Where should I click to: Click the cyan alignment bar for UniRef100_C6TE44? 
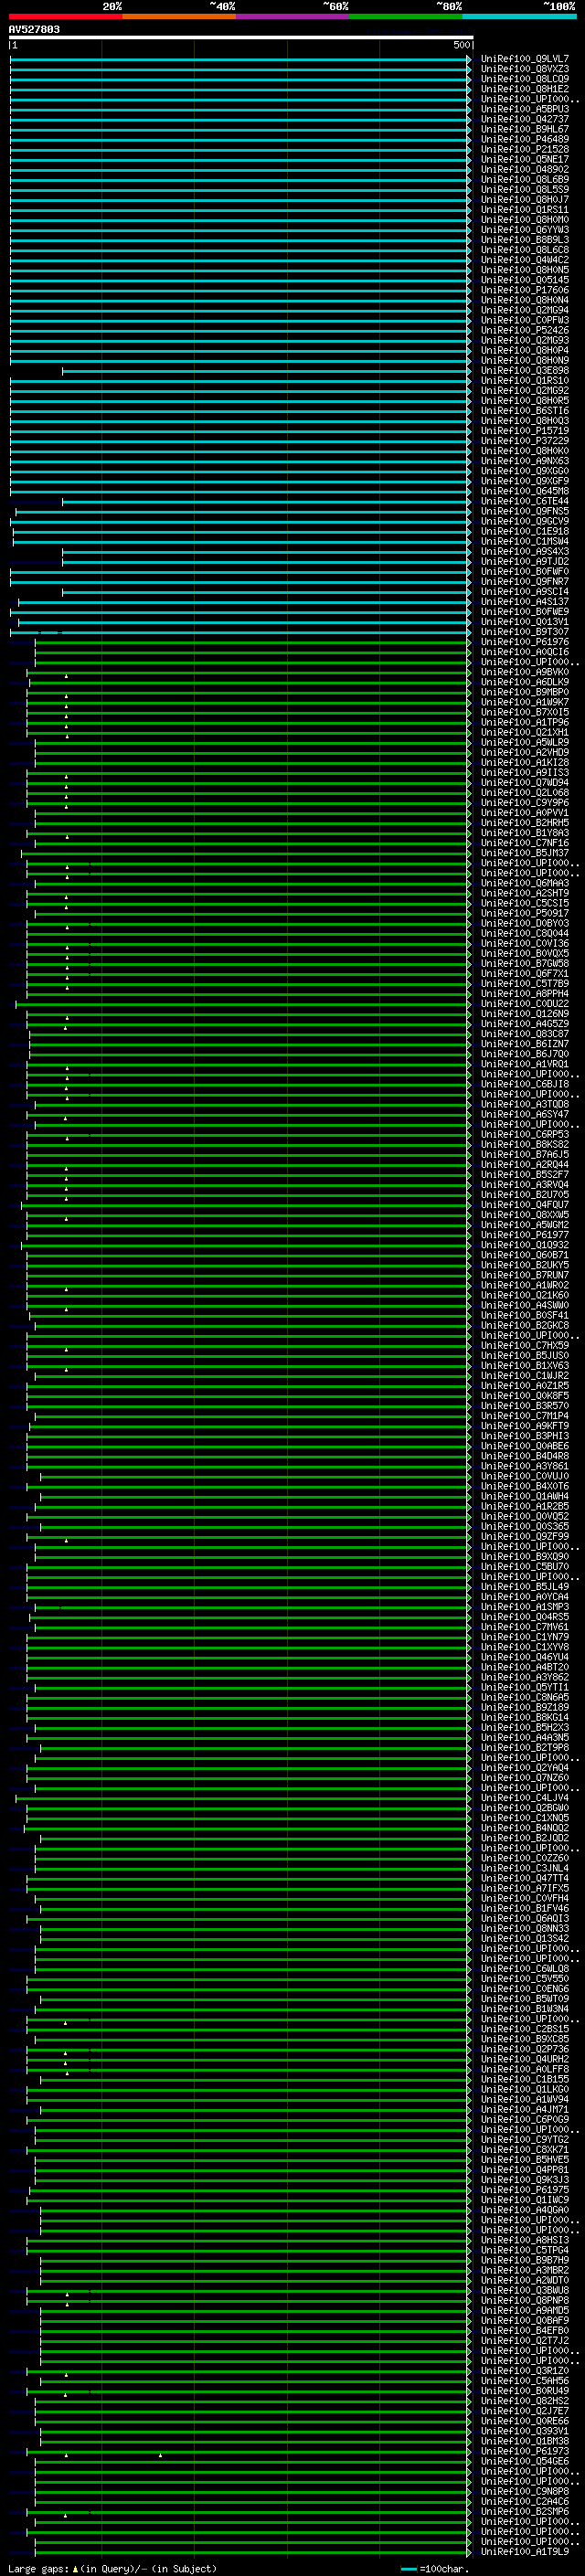(x=266, y=502)
